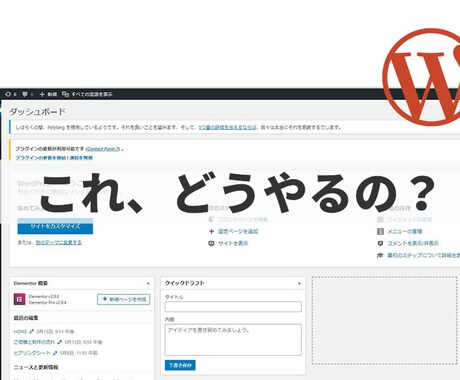Collapse the クイックドラフト panel arrow
This screenshot has height=380, width=460.
click(x=299, y=283)
